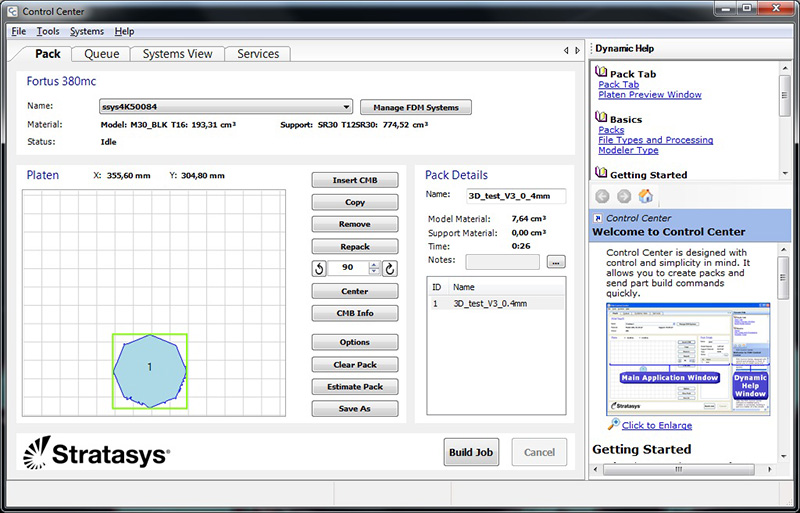Open Dynamic Help home page
This screenshot has width=800, height=513.
tap(645, 196)
